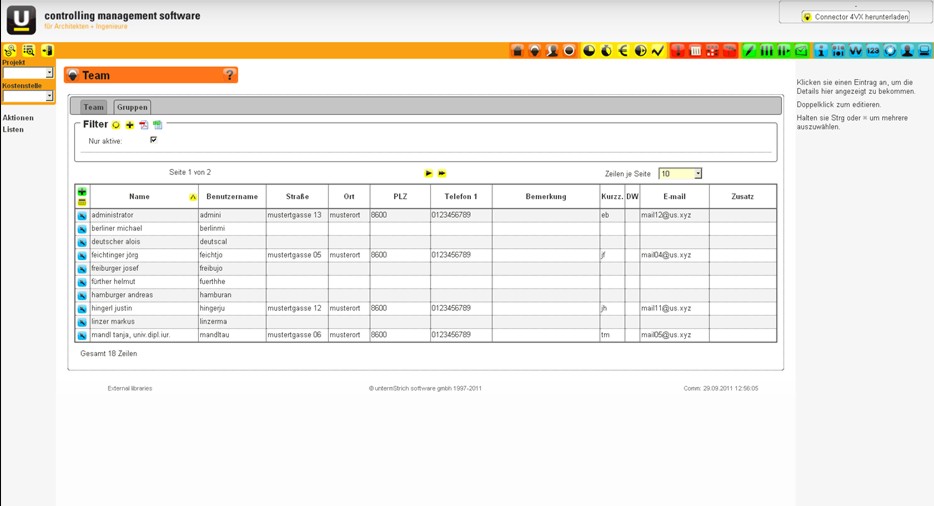
Task: Open the envelope mail icon in green toolbar
Action: point(801,51)
